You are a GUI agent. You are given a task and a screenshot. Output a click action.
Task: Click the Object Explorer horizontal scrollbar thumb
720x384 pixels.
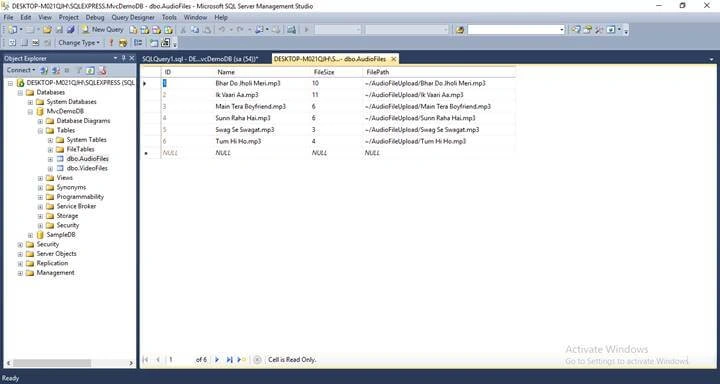tap(52, 363)
